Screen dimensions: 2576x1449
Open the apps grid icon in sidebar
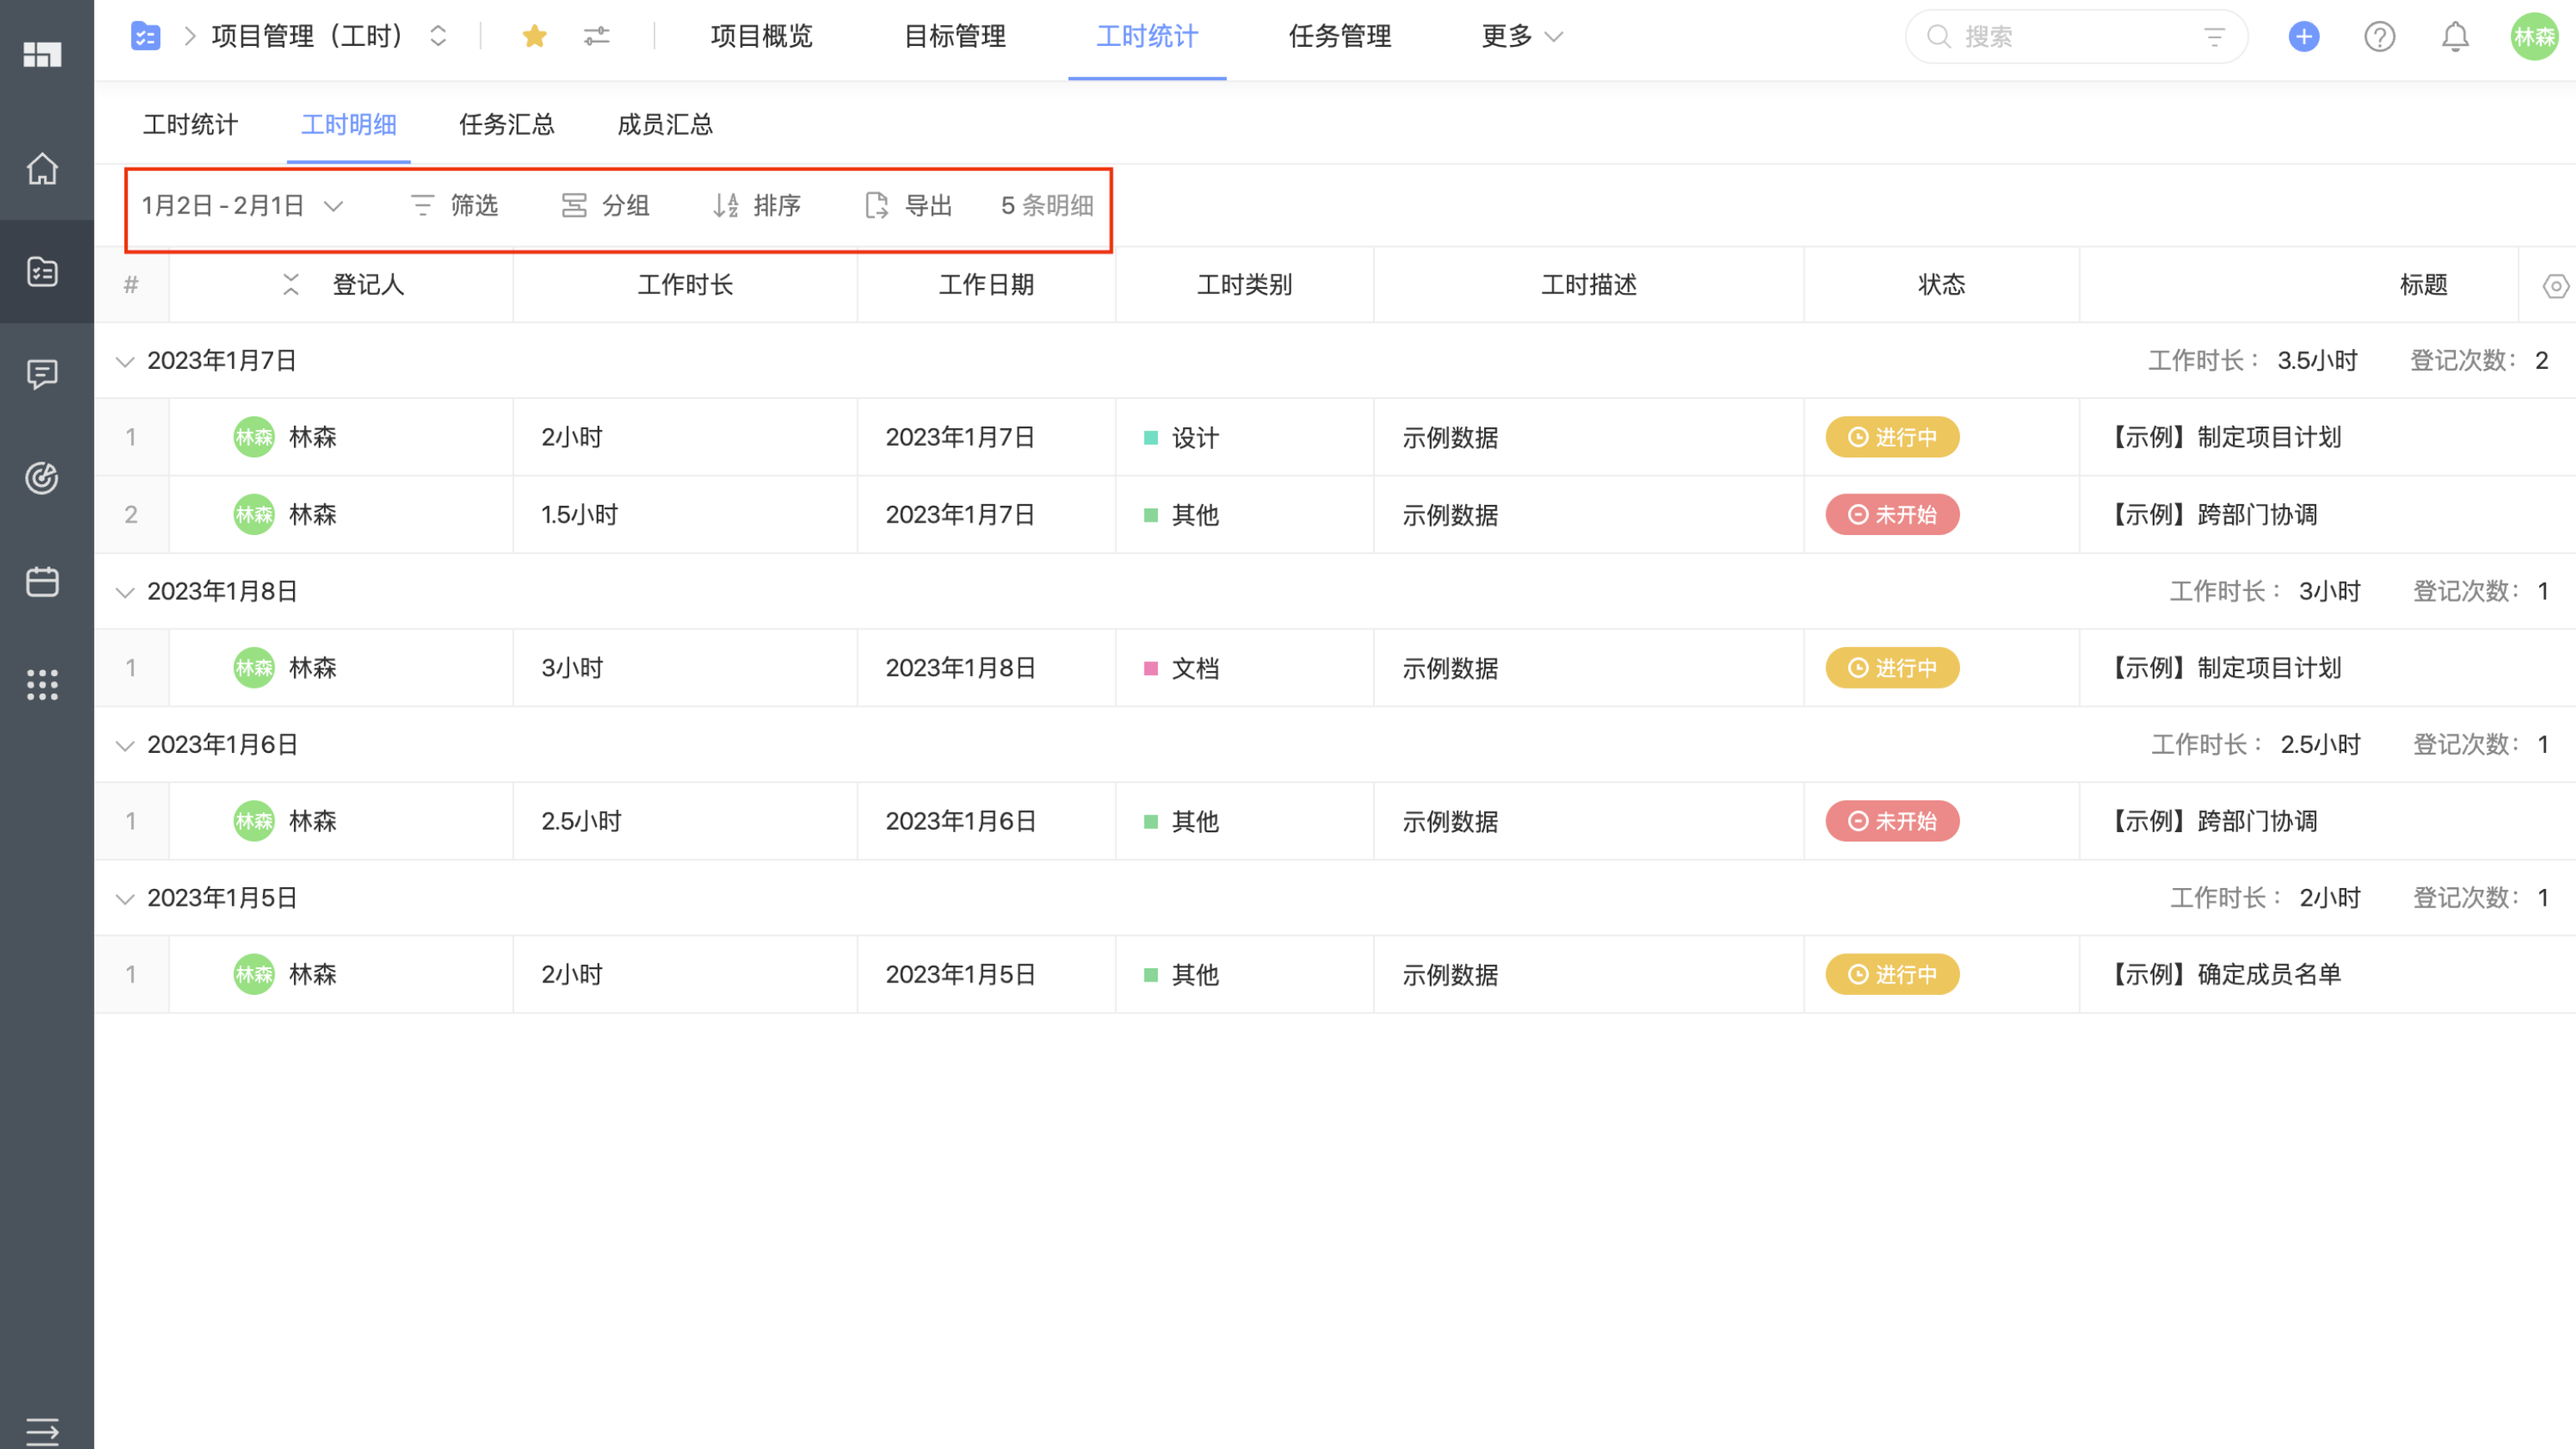coord(42,684)
